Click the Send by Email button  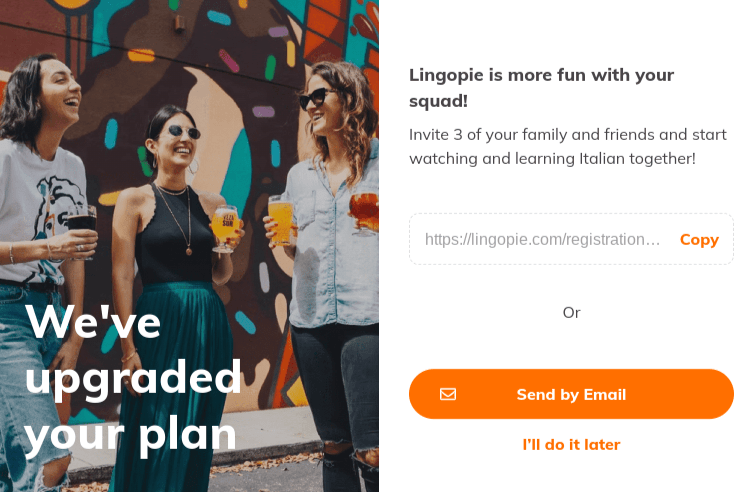coord(571,394)
